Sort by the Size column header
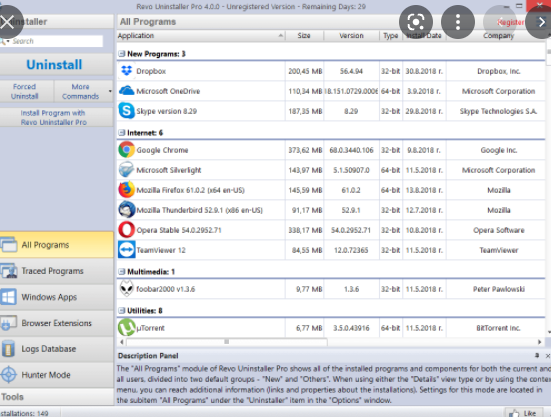The width and height of the screenshot is (551, 417). [304, 35]
